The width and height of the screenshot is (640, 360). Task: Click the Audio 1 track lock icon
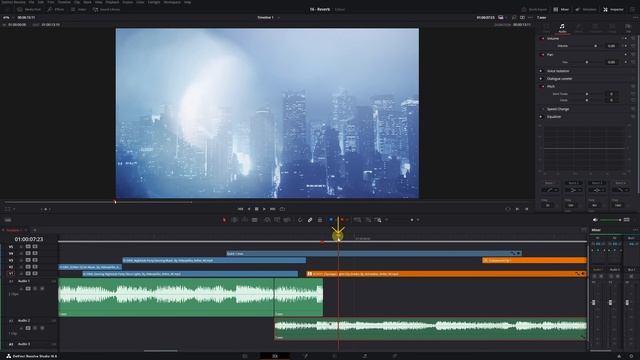click(x=21, y=289)
